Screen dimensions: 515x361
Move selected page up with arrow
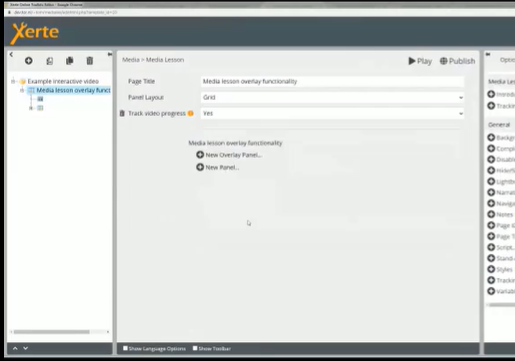[15, 348]
